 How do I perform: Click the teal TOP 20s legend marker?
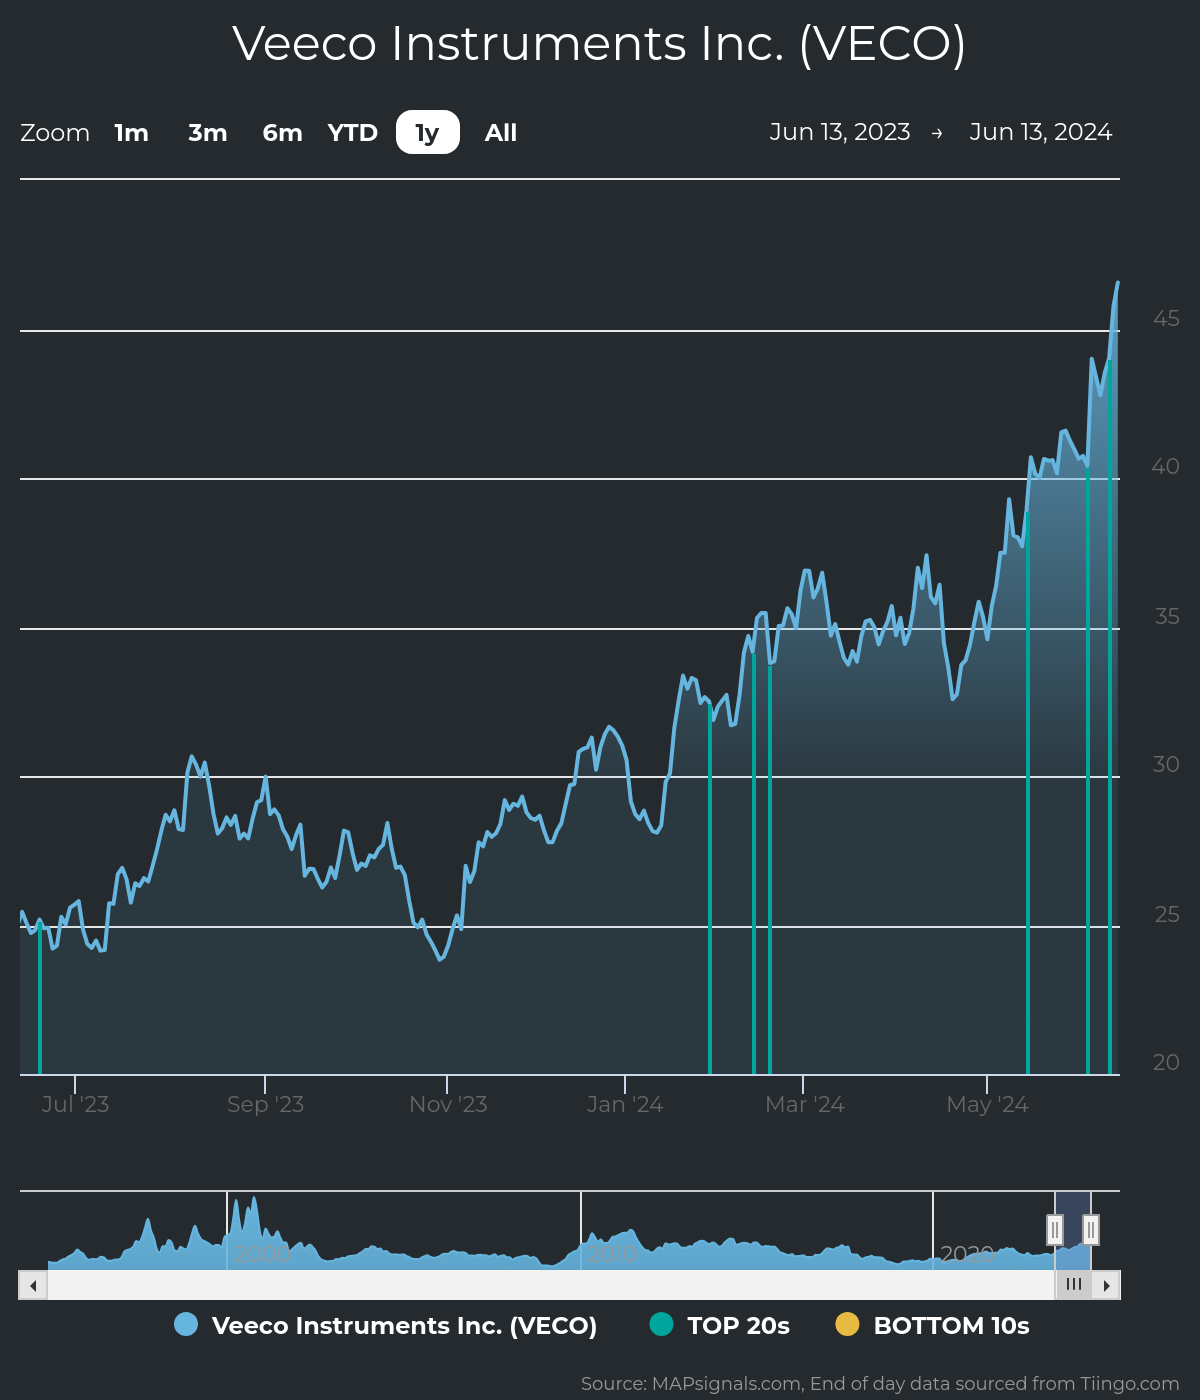point(661,1324)
